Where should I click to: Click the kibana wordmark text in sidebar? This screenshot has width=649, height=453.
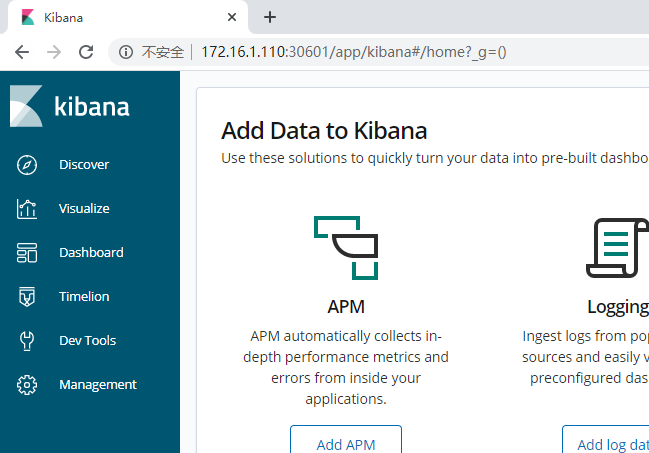click(x=92, y=106)
